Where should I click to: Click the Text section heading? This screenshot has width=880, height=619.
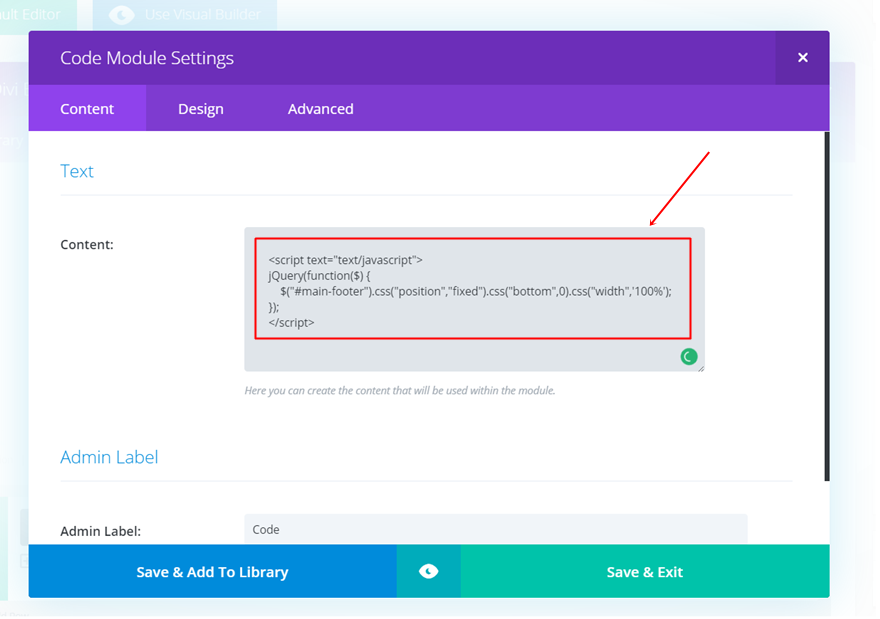point(77,171)
